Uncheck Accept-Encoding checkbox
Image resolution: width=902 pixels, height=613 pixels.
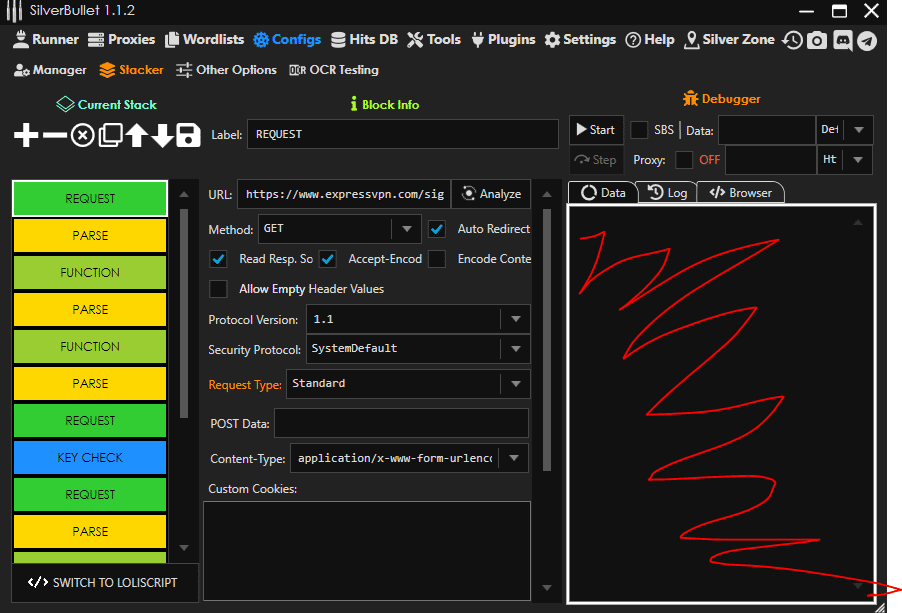[x=328, y=259]
